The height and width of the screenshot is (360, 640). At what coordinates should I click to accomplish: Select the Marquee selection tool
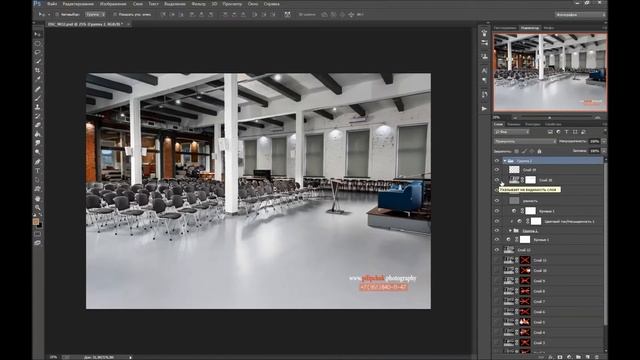[38, 43]
